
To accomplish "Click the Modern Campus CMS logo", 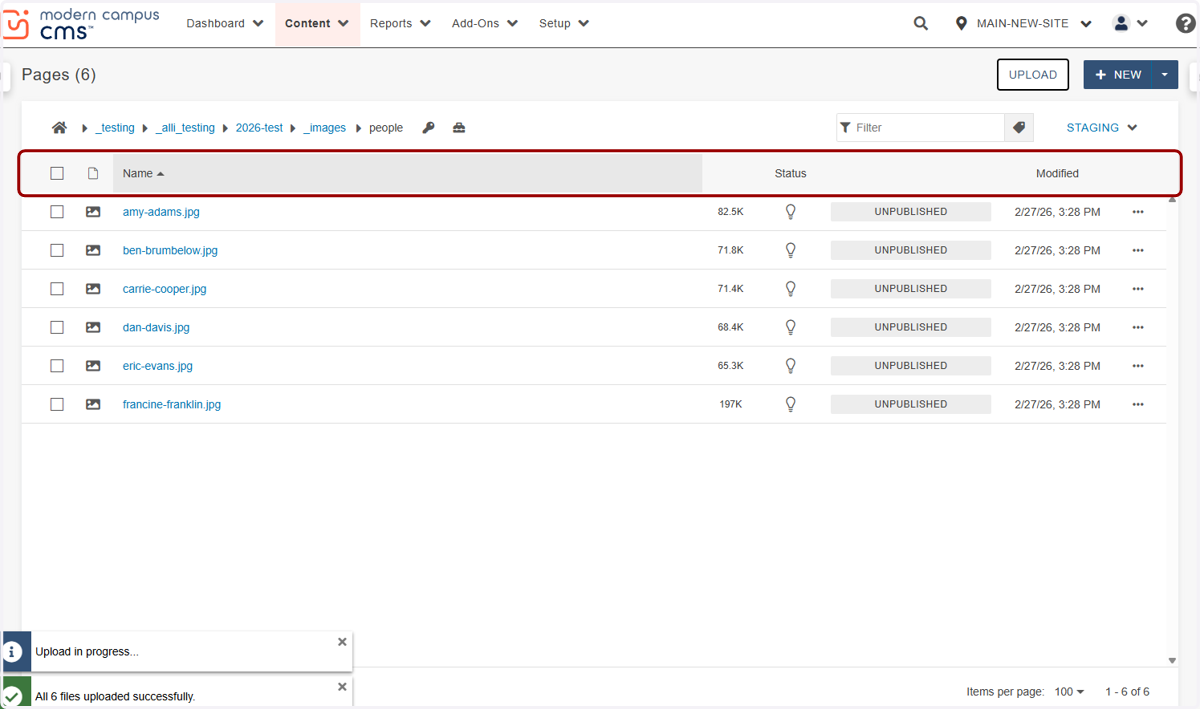I will [x=81, y=24].
